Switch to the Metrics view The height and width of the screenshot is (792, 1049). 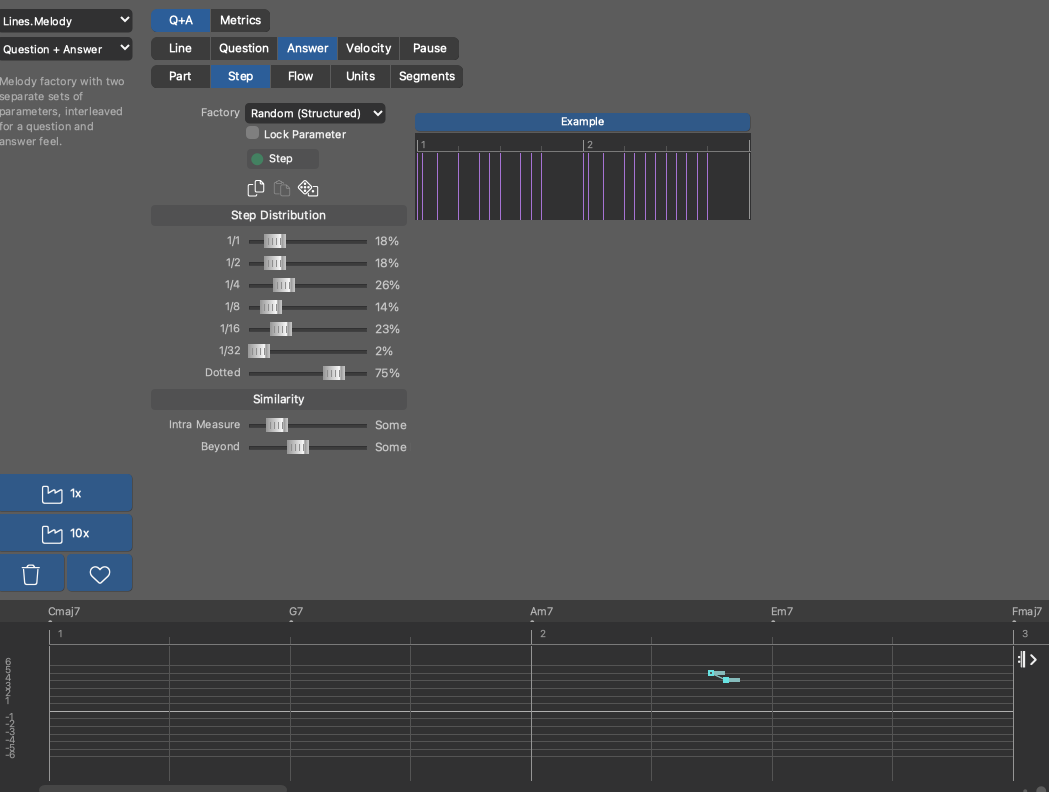click(x=240, y=20)
